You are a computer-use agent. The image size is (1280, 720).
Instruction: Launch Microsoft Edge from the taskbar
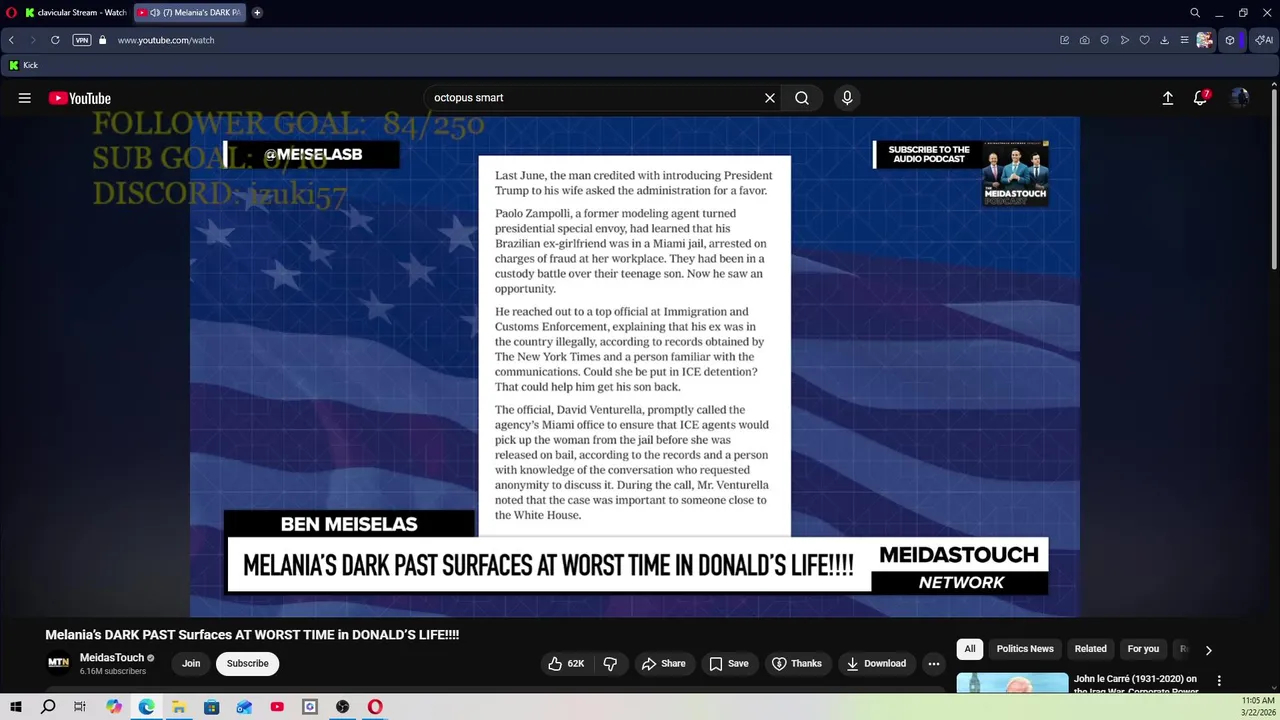tap(146, 707)
